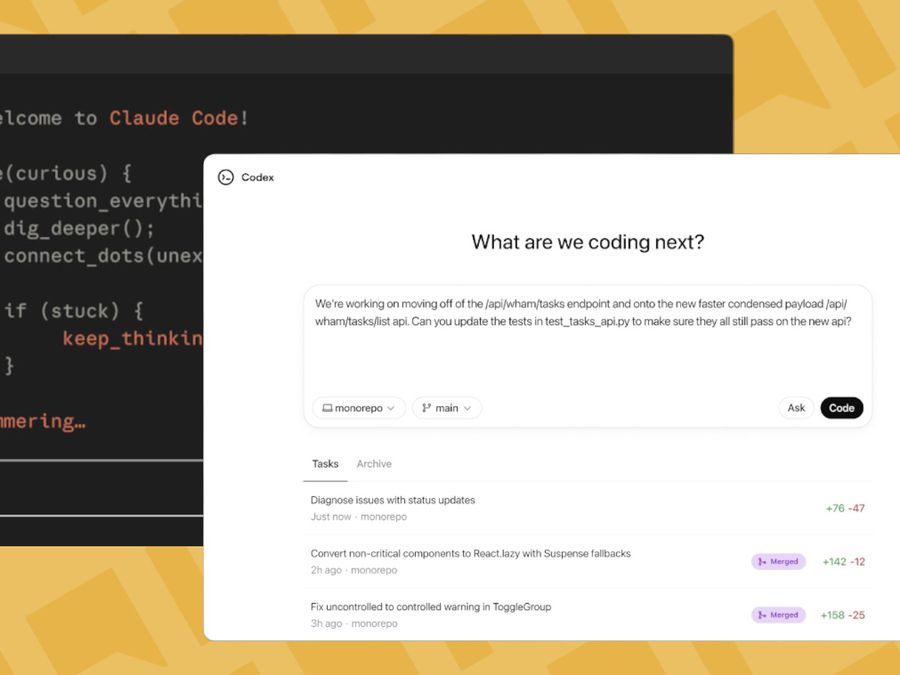Image resolution: width=900 pixels, height=675 pixels.
Task: Click merge icon on React.lazy task badge
Action: click(762, 561)
